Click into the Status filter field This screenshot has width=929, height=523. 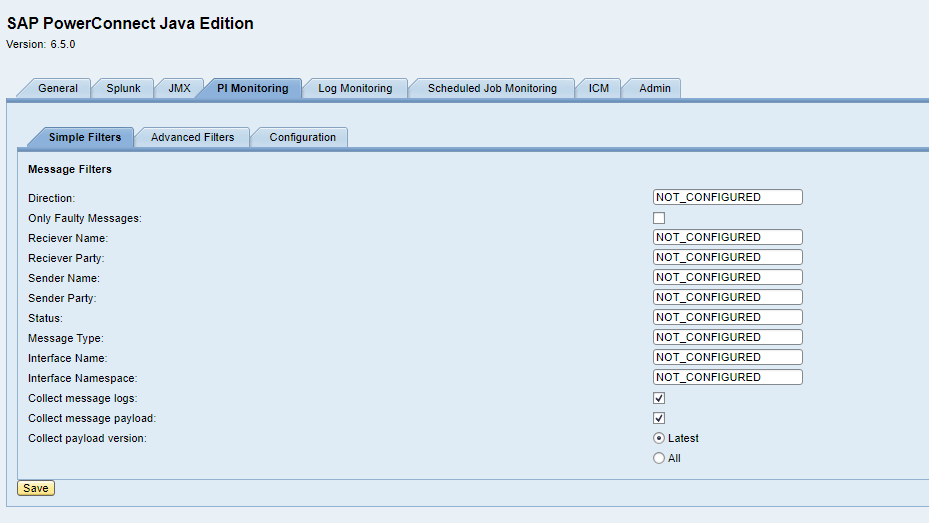(727, 318)
